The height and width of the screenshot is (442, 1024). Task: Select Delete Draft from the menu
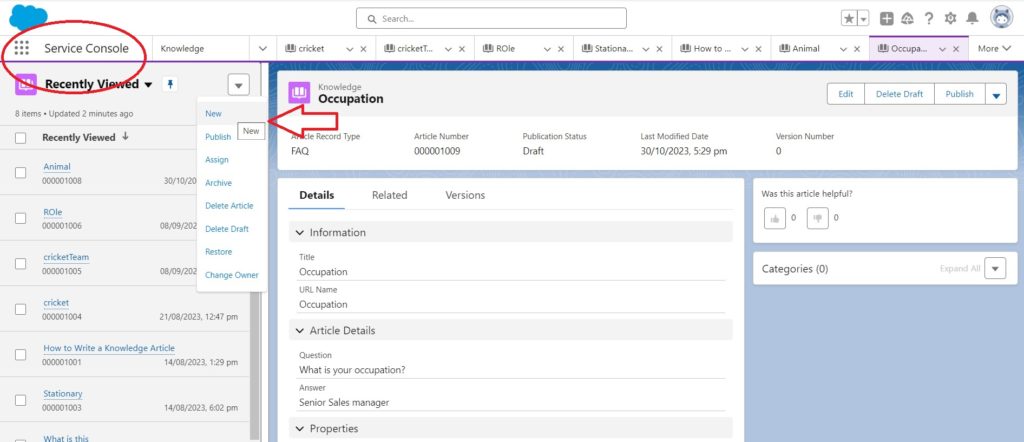click(x=227, y=229)
